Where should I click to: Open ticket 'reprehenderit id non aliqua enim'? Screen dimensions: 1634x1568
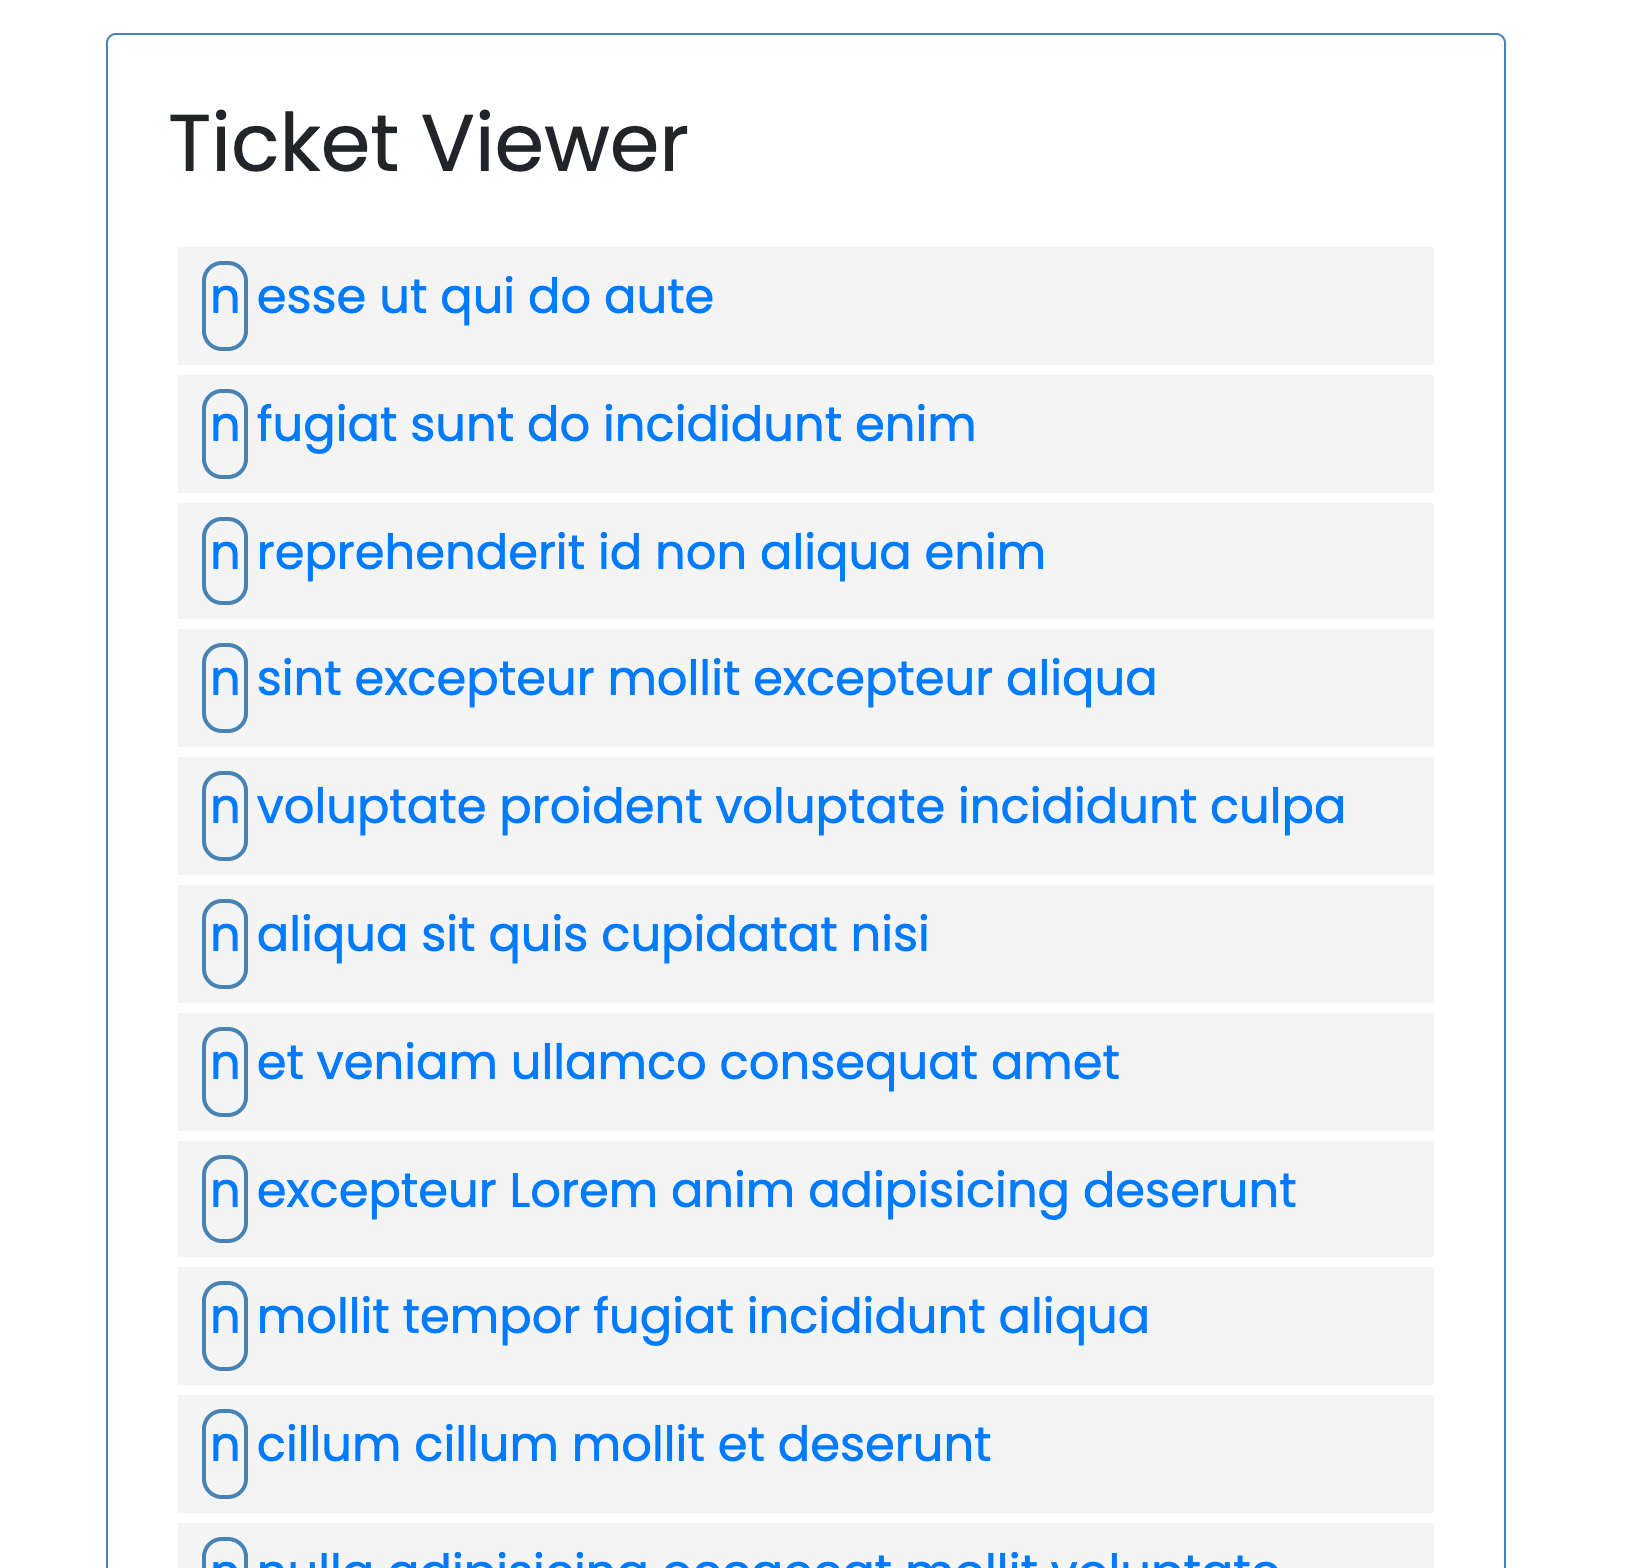[x=650, y=552]
